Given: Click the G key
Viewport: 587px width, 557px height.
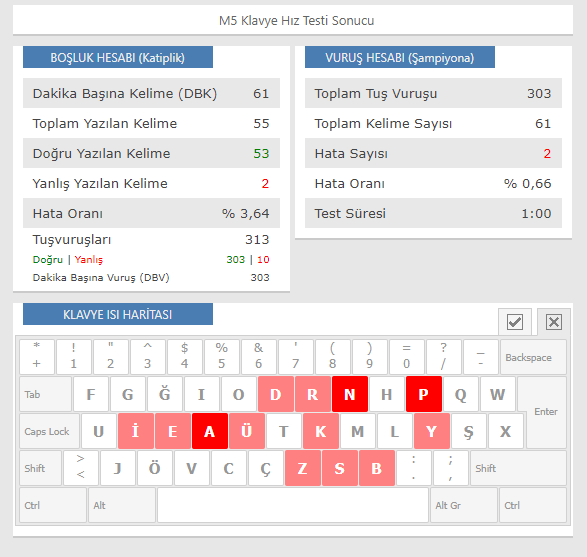Looking at the screenshot, I should pos(128,394).
